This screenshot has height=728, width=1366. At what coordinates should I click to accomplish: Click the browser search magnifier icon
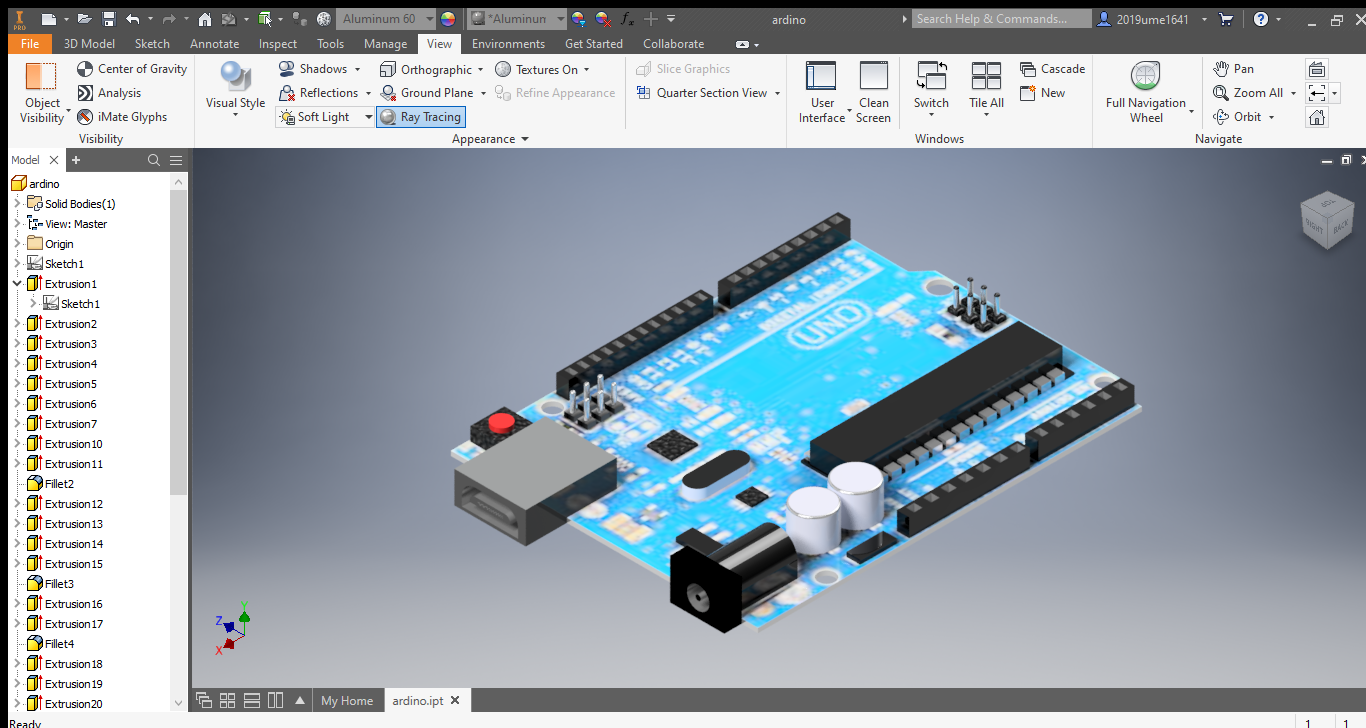click(154, 160)
